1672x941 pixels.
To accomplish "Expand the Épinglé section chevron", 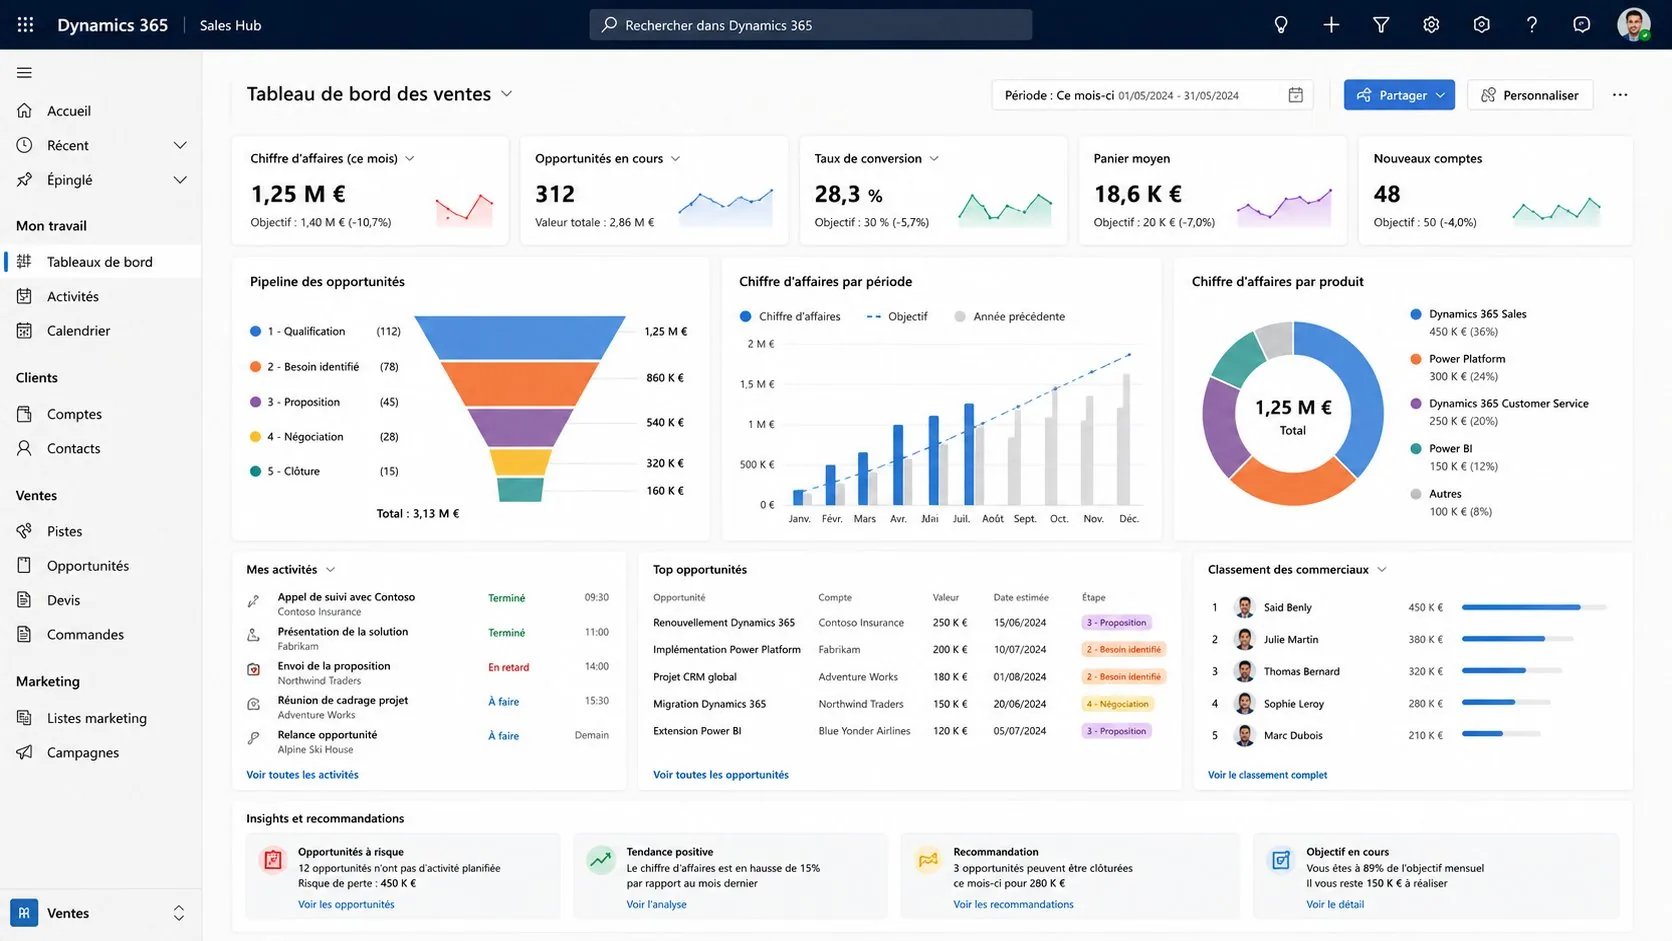I will pyautogui.click(x=180, y=180).
